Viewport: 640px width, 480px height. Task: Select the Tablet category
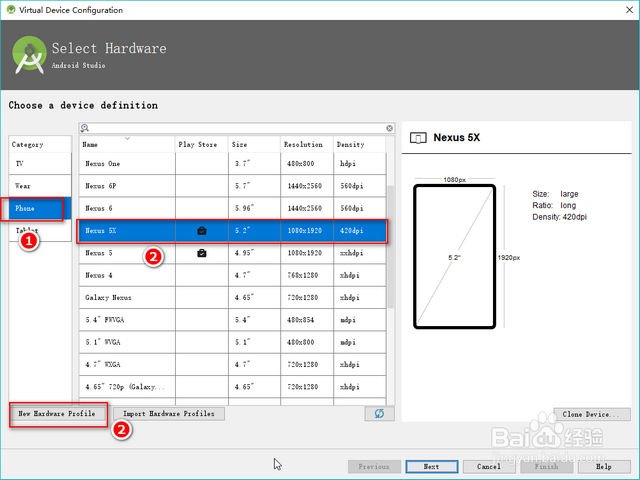pyautogui.click(x=40, y=231)
